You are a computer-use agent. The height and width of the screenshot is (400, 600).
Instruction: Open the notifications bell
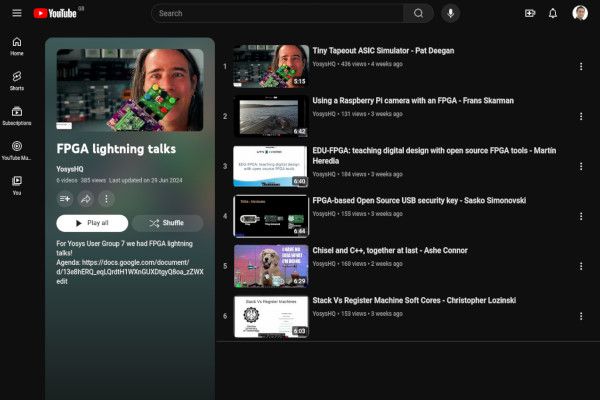(x=553, y=13)
